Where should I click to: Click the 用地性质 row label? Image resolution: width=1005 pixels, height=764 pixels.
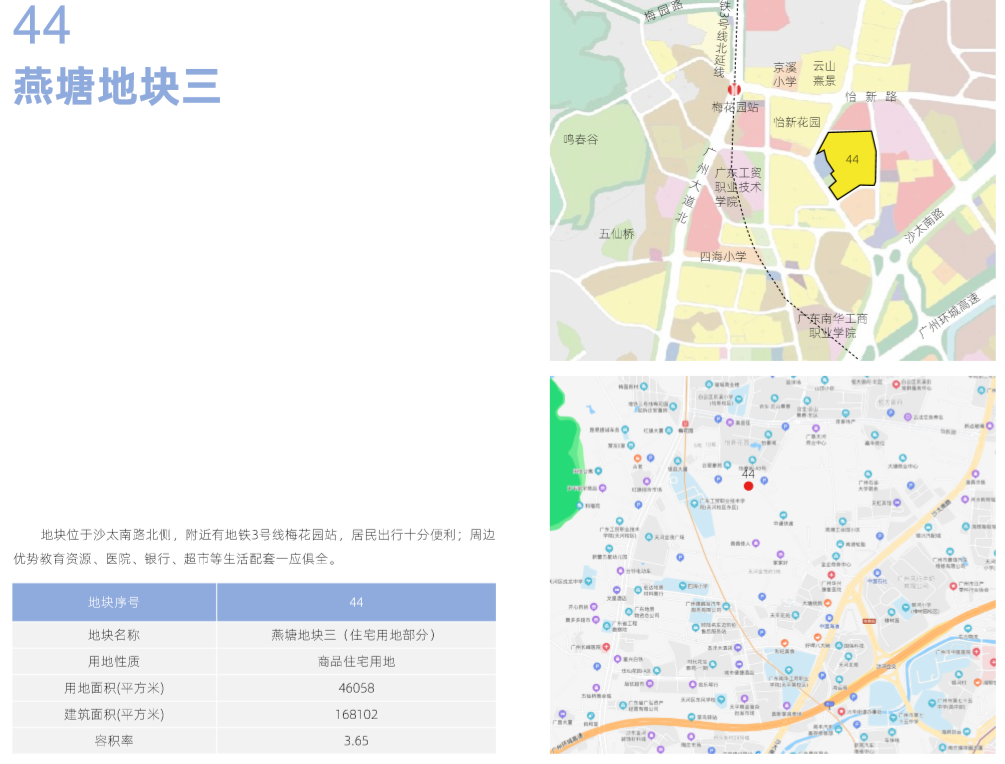click(114, 661)
